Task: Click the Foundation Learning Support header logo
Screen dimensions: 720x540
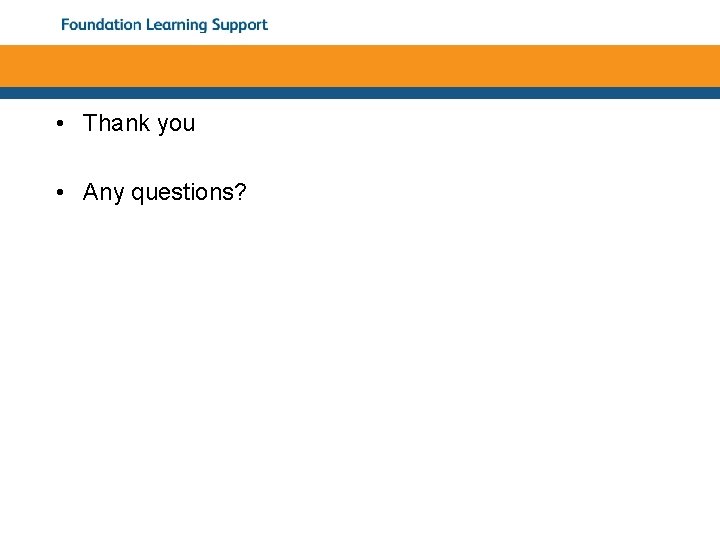Action: pyautogui.click(x=164, y=25)
